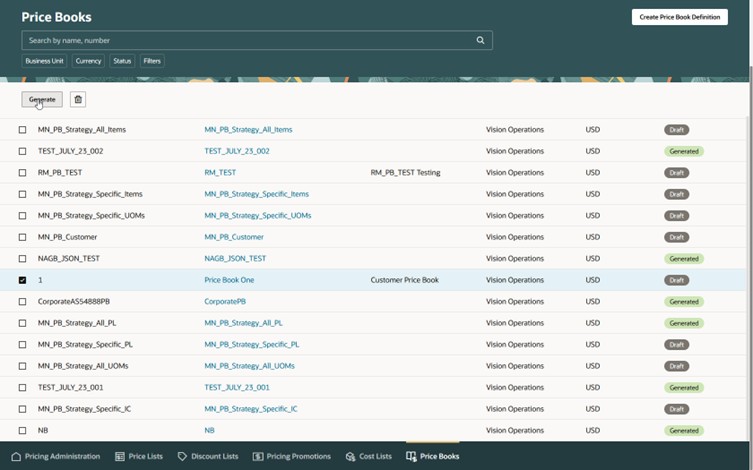Check the TEST_JULY_23_002 row checkbox
The height and width of the screenshot is (470, 753).
[22, 151]
